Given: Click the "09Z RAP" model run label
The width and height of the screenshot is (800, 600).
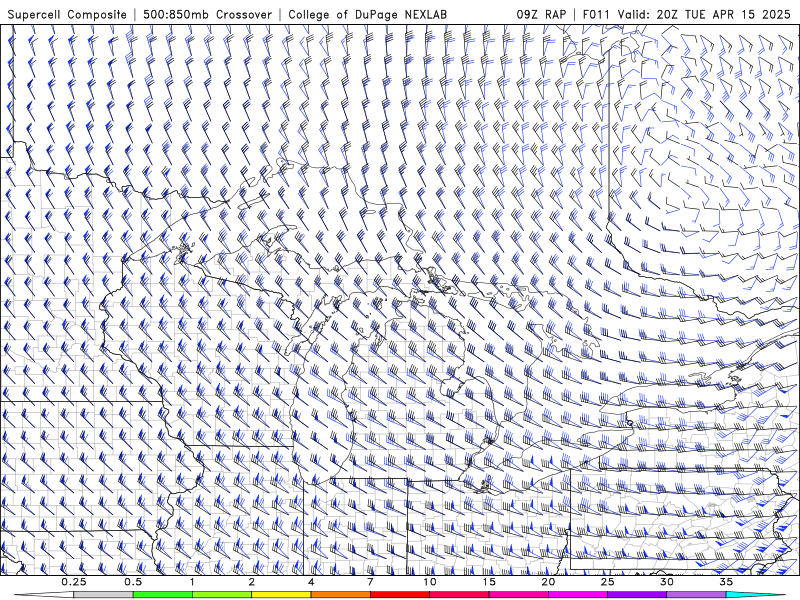Looking at the screenshot, I should click(541, 14).
